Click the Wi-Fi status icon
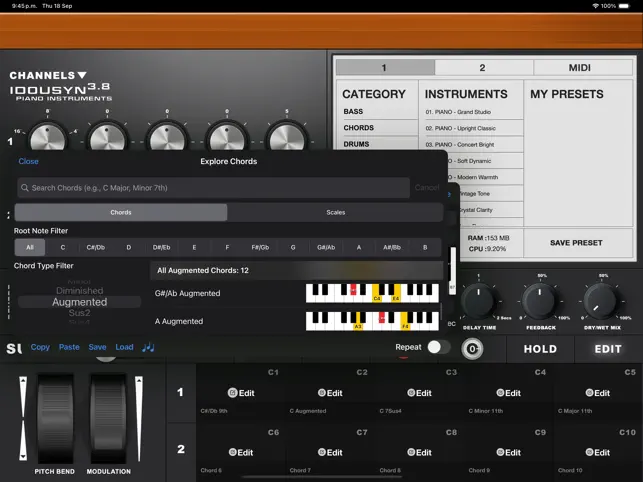The height and width of the screenshot is (482, 643). (x=595, y=6)
